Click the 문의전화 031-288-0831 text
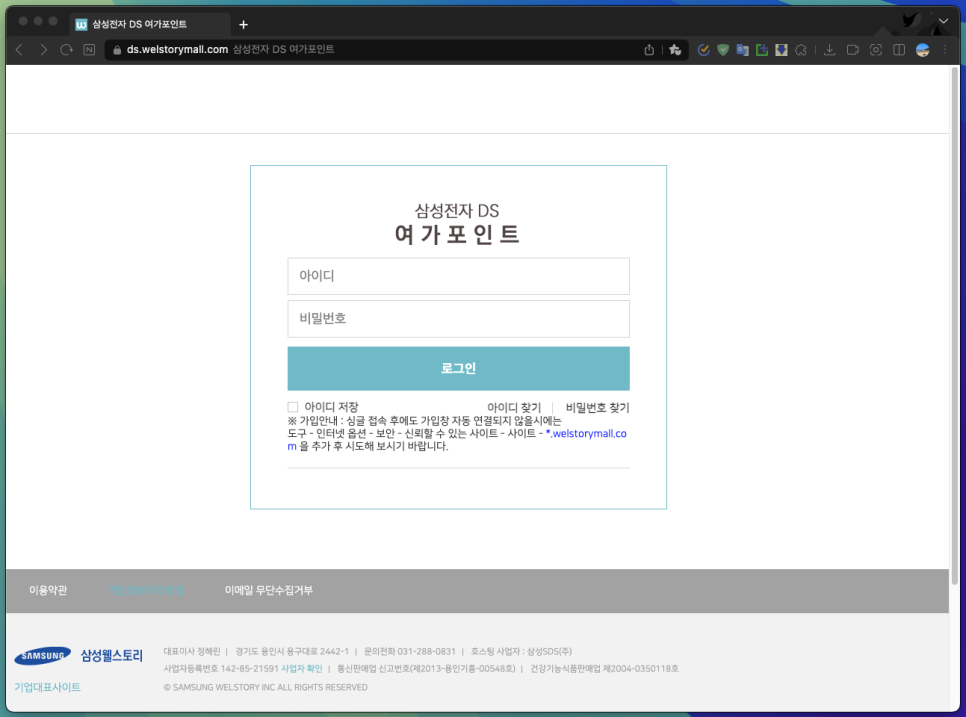The width and height of the screenshot is (966, 717). point(410,651)
